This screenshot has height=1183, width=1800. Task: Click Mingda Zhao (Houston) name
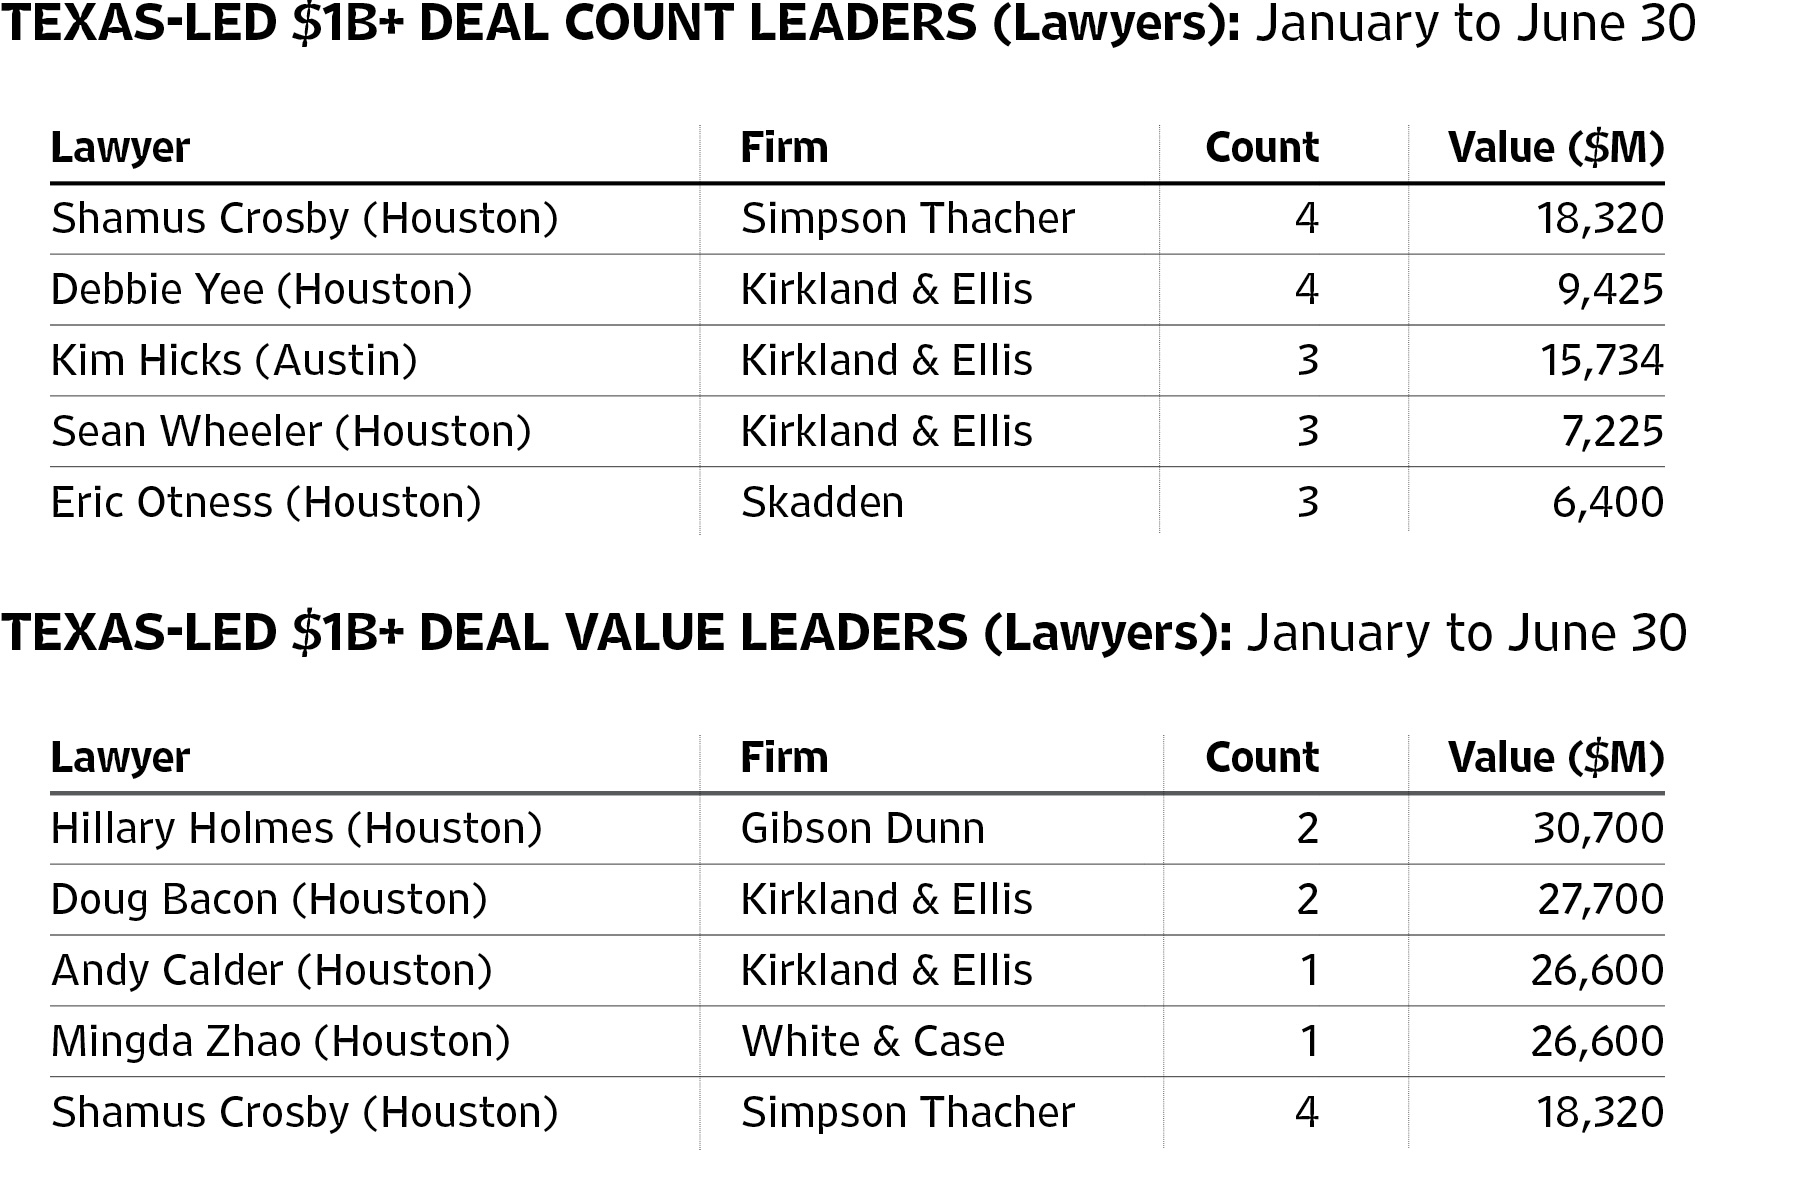(281, 1042)
